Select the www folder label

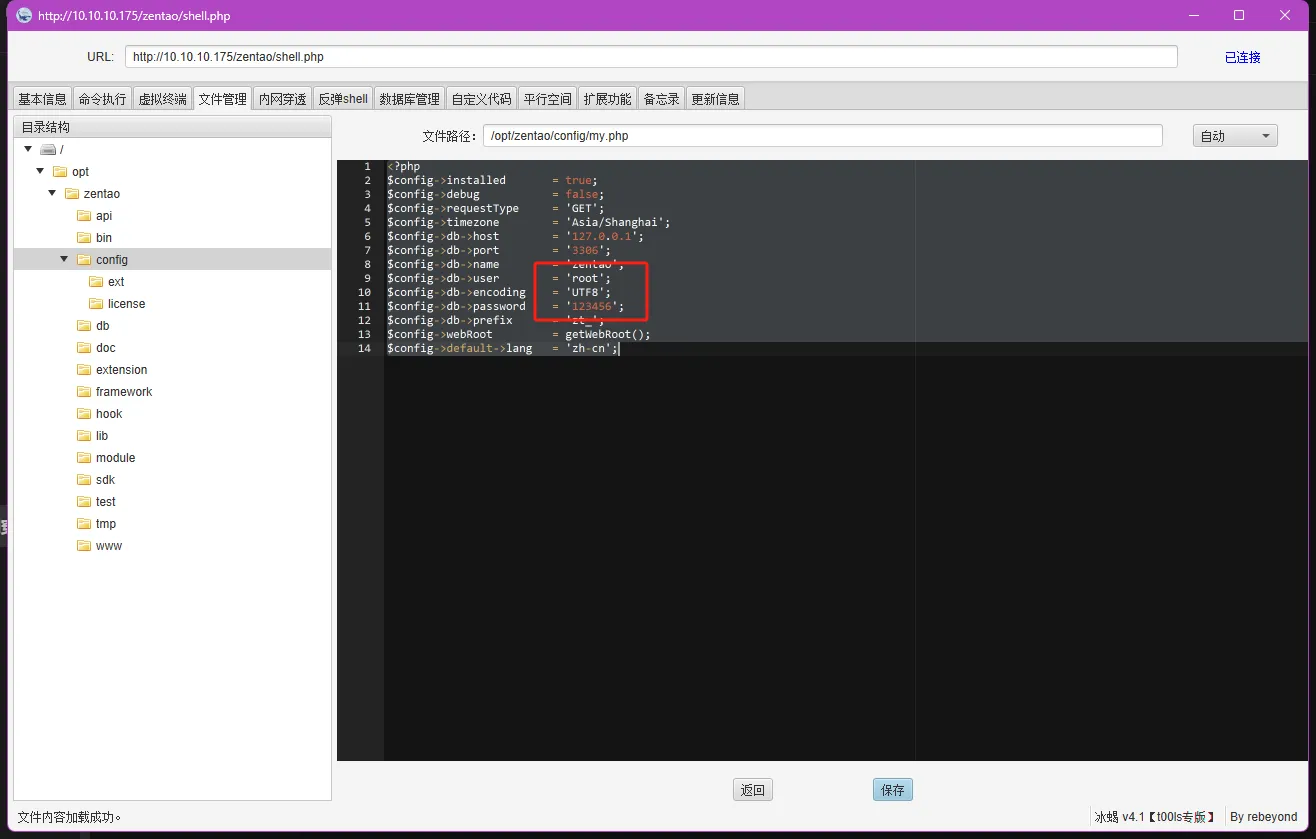click(109, 546)
